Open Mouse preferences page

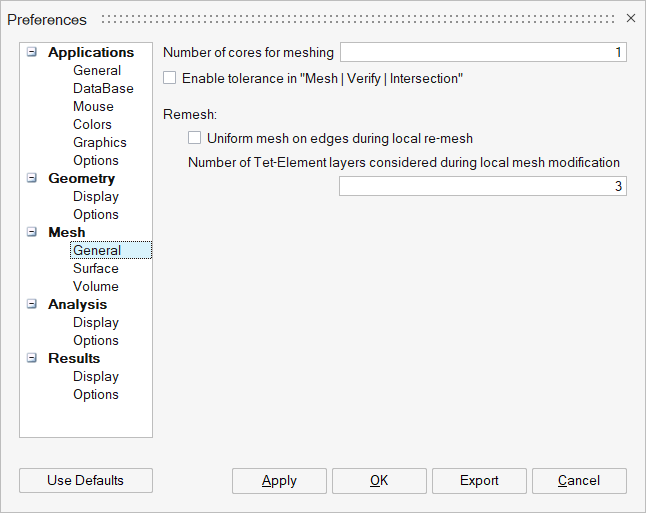(x=93, y=106)
